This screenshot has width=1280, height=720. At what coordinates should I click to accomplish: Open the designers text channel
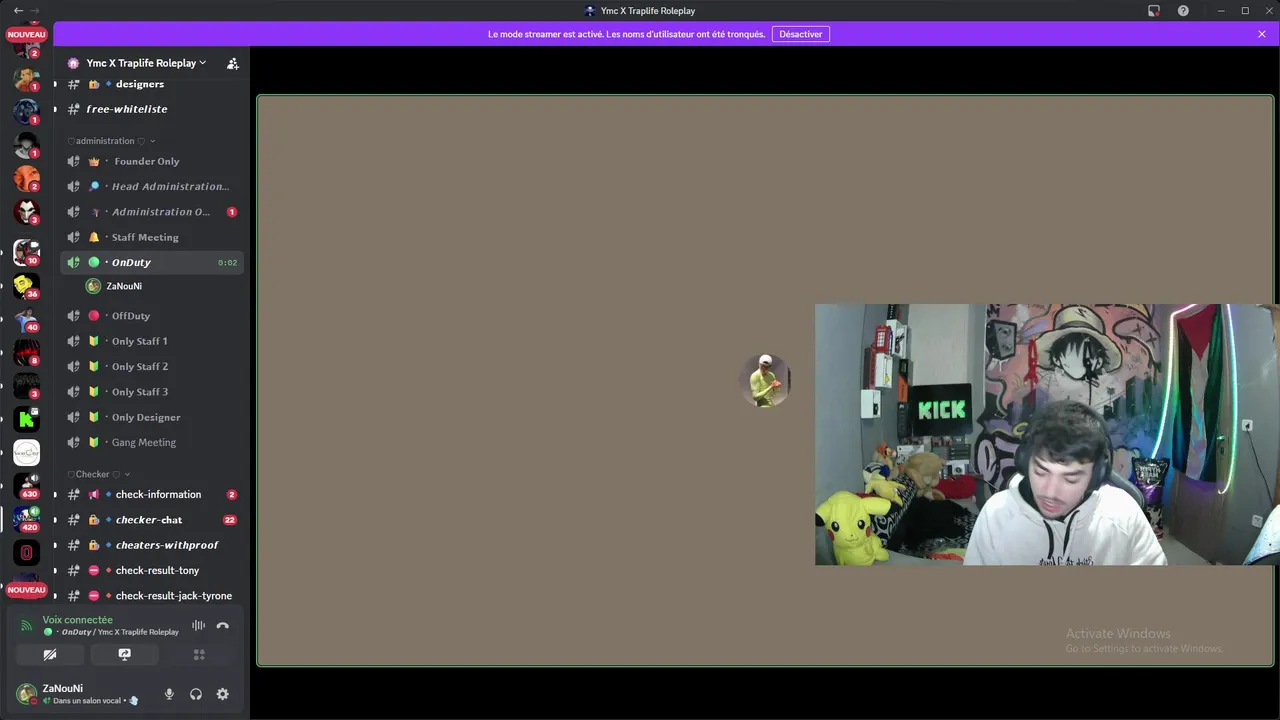(151, 84)
